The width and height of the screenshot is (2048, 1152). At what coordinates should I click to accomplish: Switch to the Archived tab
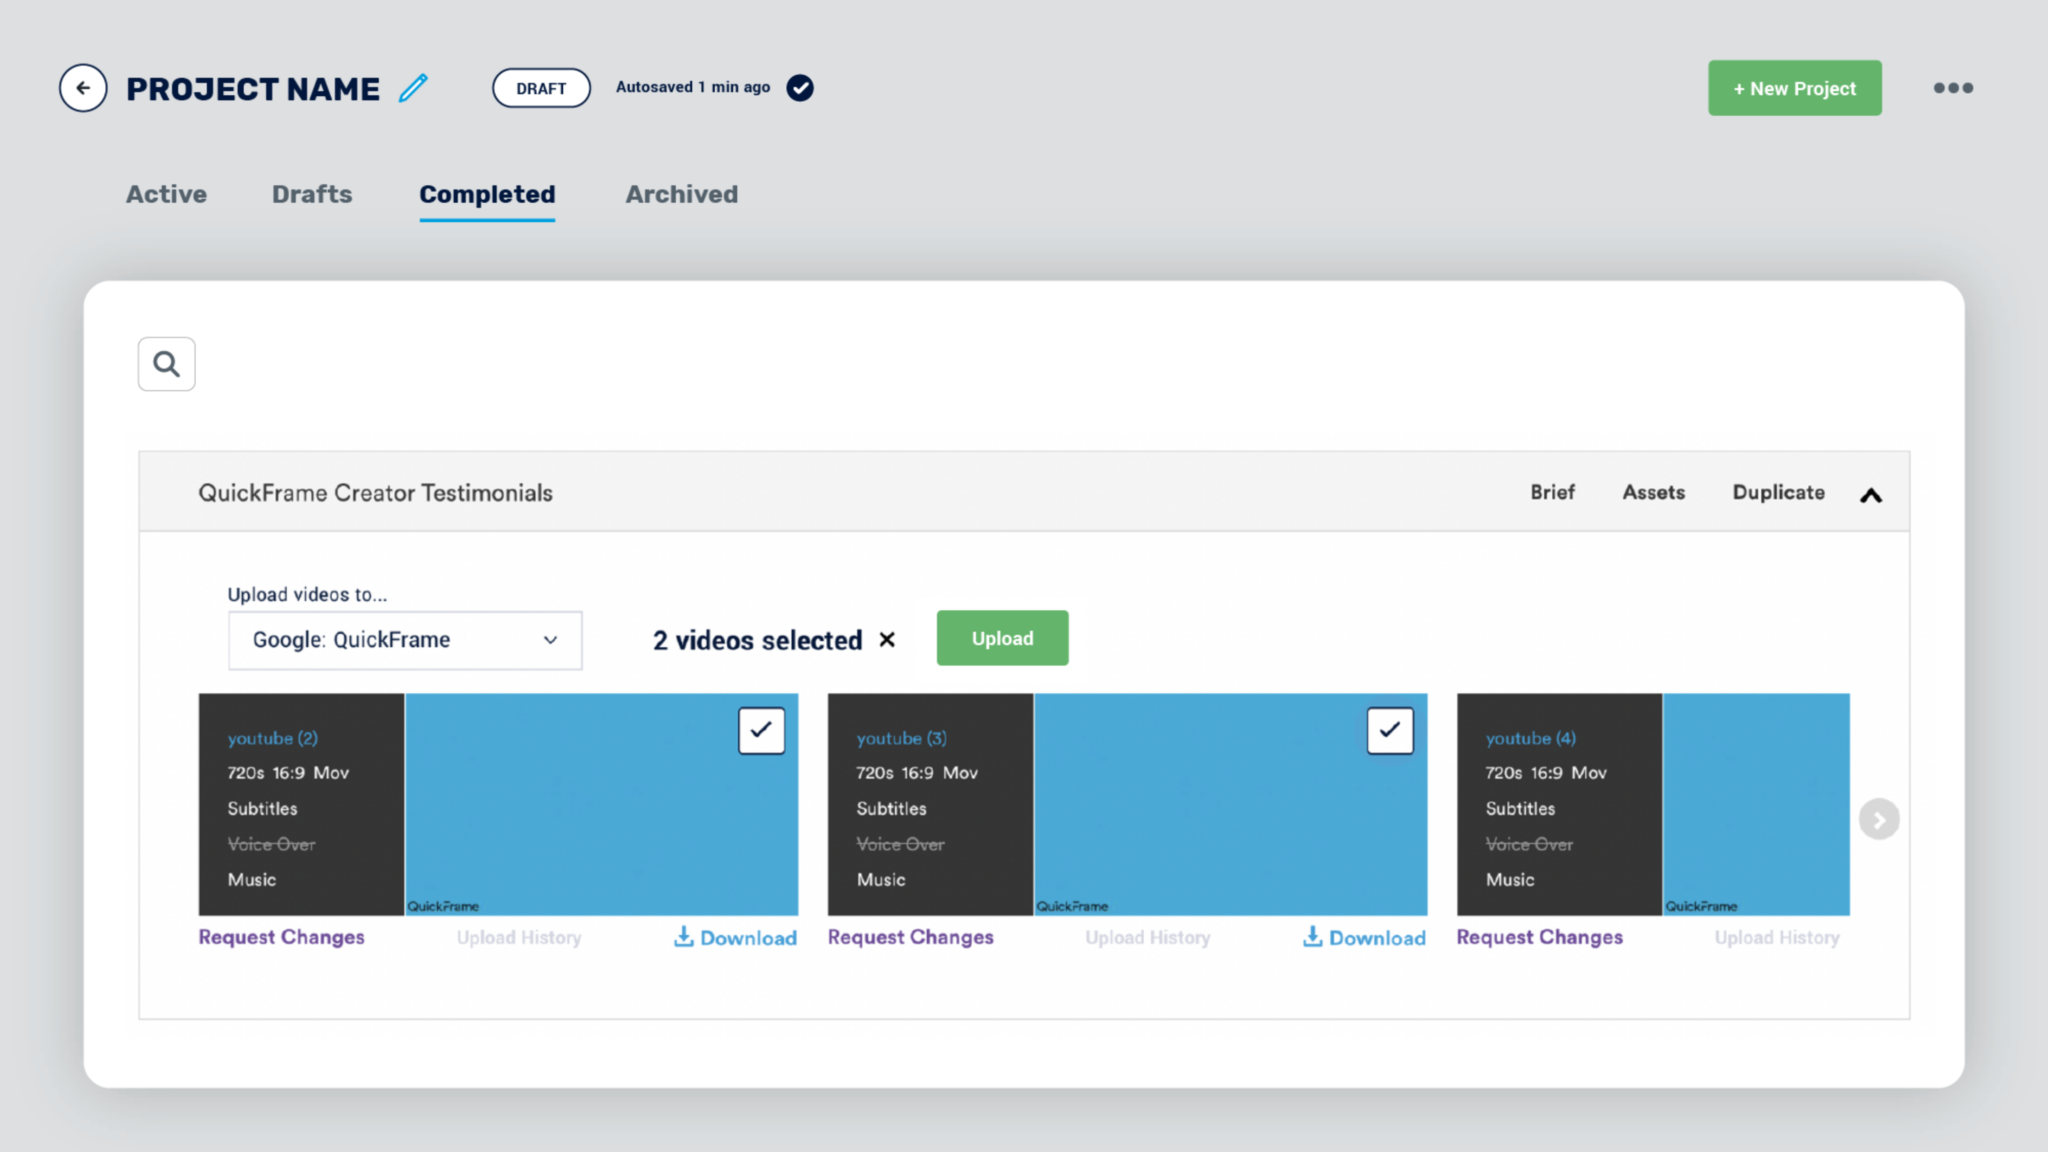[681, 194]
